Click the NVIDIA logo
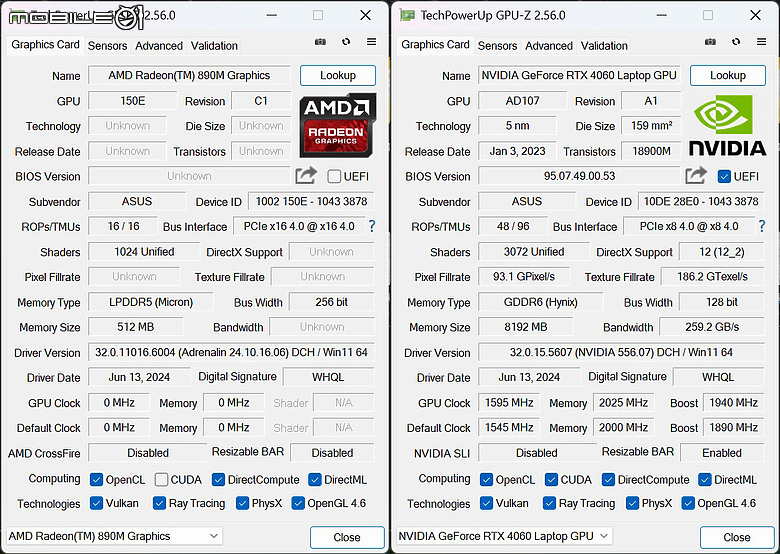The image size is (780, 554). pyautogui.click(x=727, y=125)
